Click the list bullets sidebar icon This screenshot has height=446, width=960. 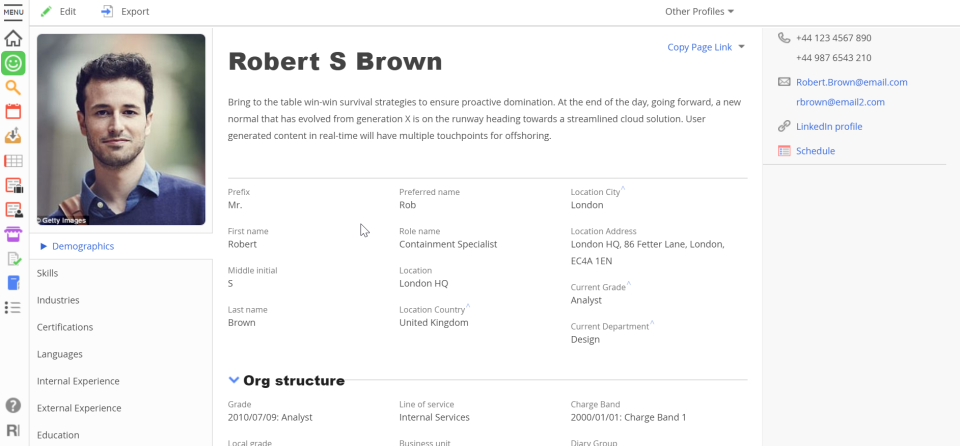tap(13, 307)
